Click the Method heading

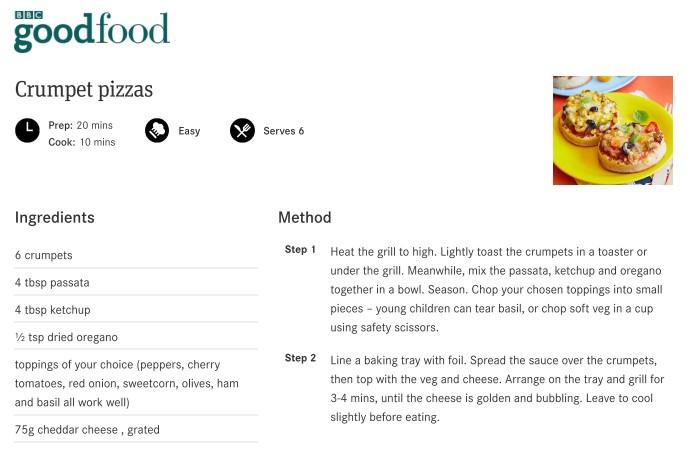pyautogui.click(x=305, y=218)
